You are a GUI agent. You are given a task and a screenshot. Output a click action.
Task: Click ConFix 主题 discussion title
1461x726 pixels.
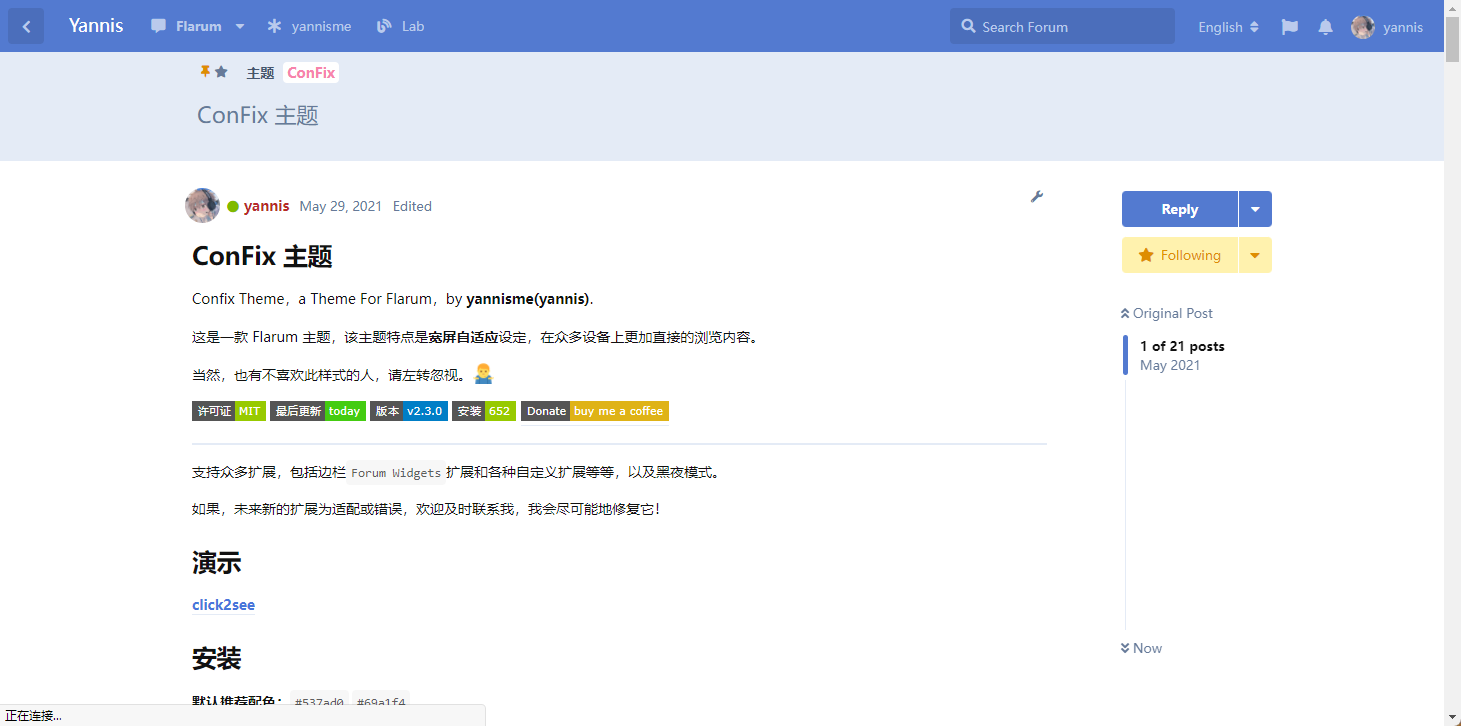click(x=258, y=115)
